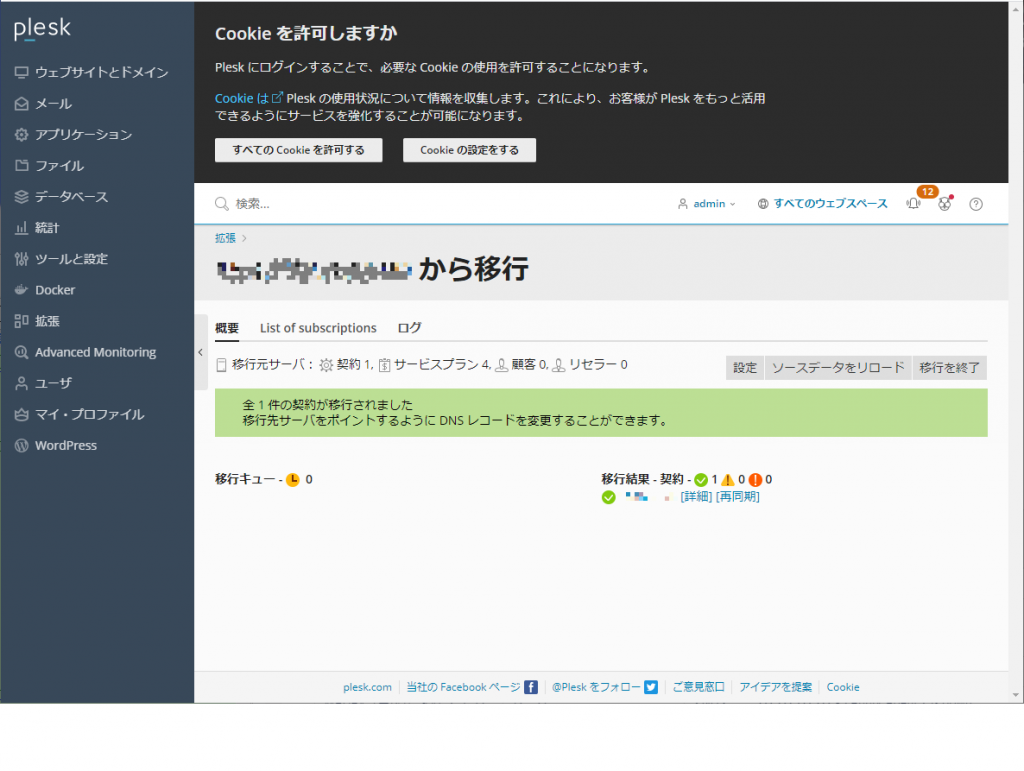This screenshot has width=1024, height=771.
Task: Open the help question mark icon
Action: [976, 204]
